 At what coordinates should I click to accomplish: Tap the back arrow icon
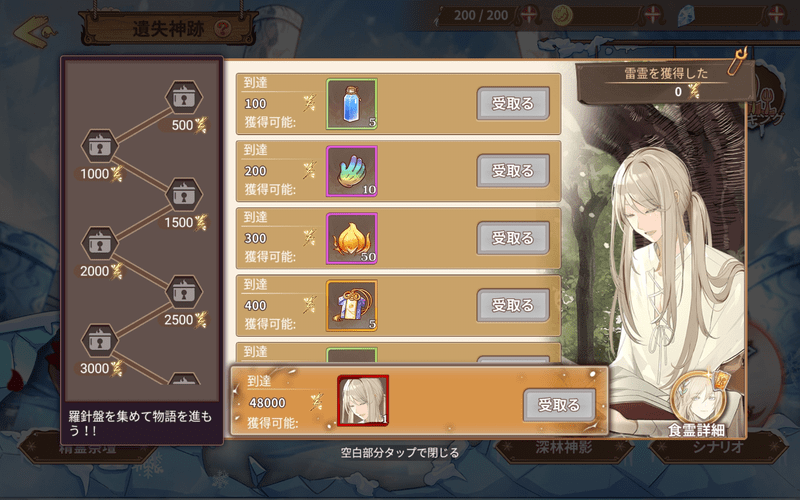[34, 31]
